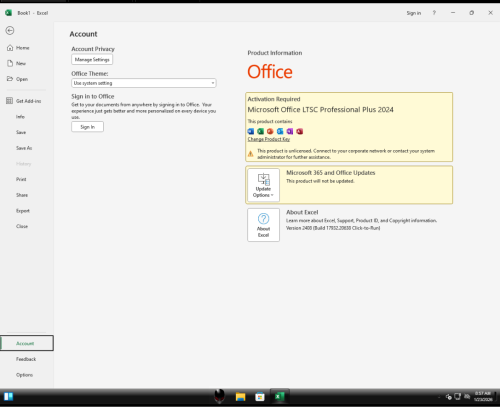This screenshot has height=407, width=500.
Task: Click the 'Microsoft 365 and Office Updates' heading
Action: point(331,173)
